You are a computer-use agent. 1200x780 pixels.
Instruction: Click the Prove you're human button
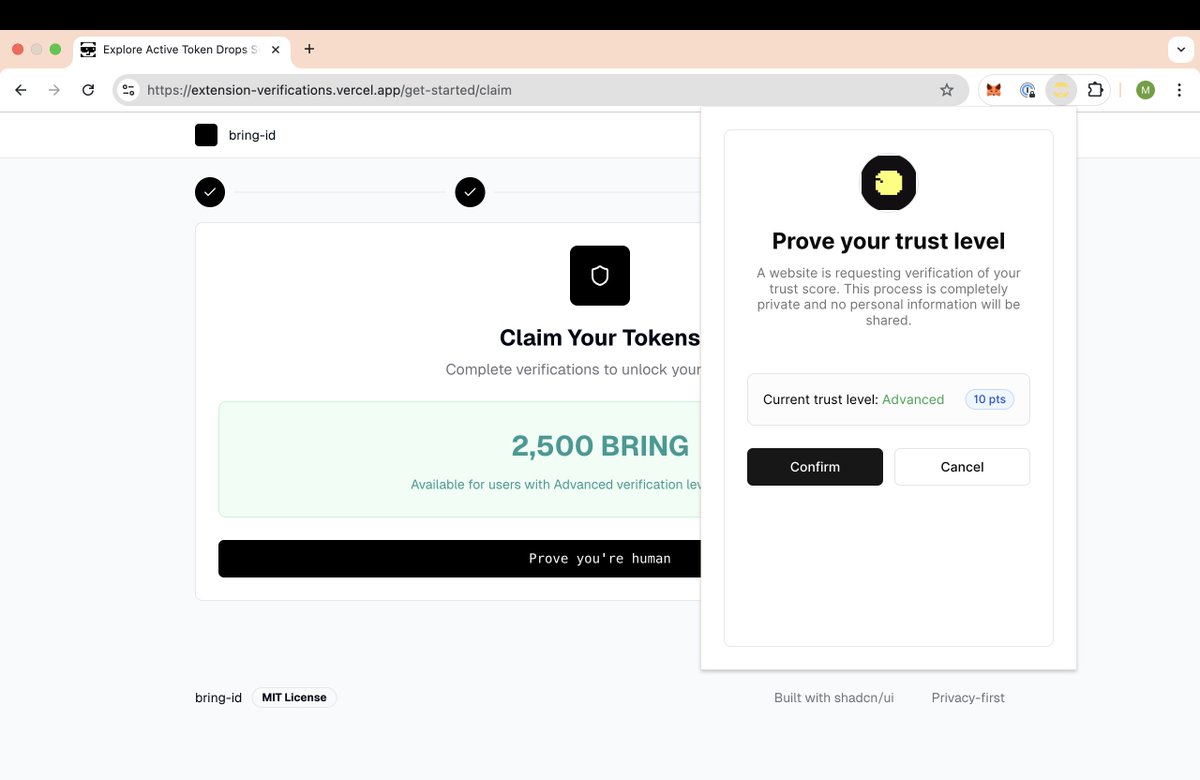tap(460, 559)
